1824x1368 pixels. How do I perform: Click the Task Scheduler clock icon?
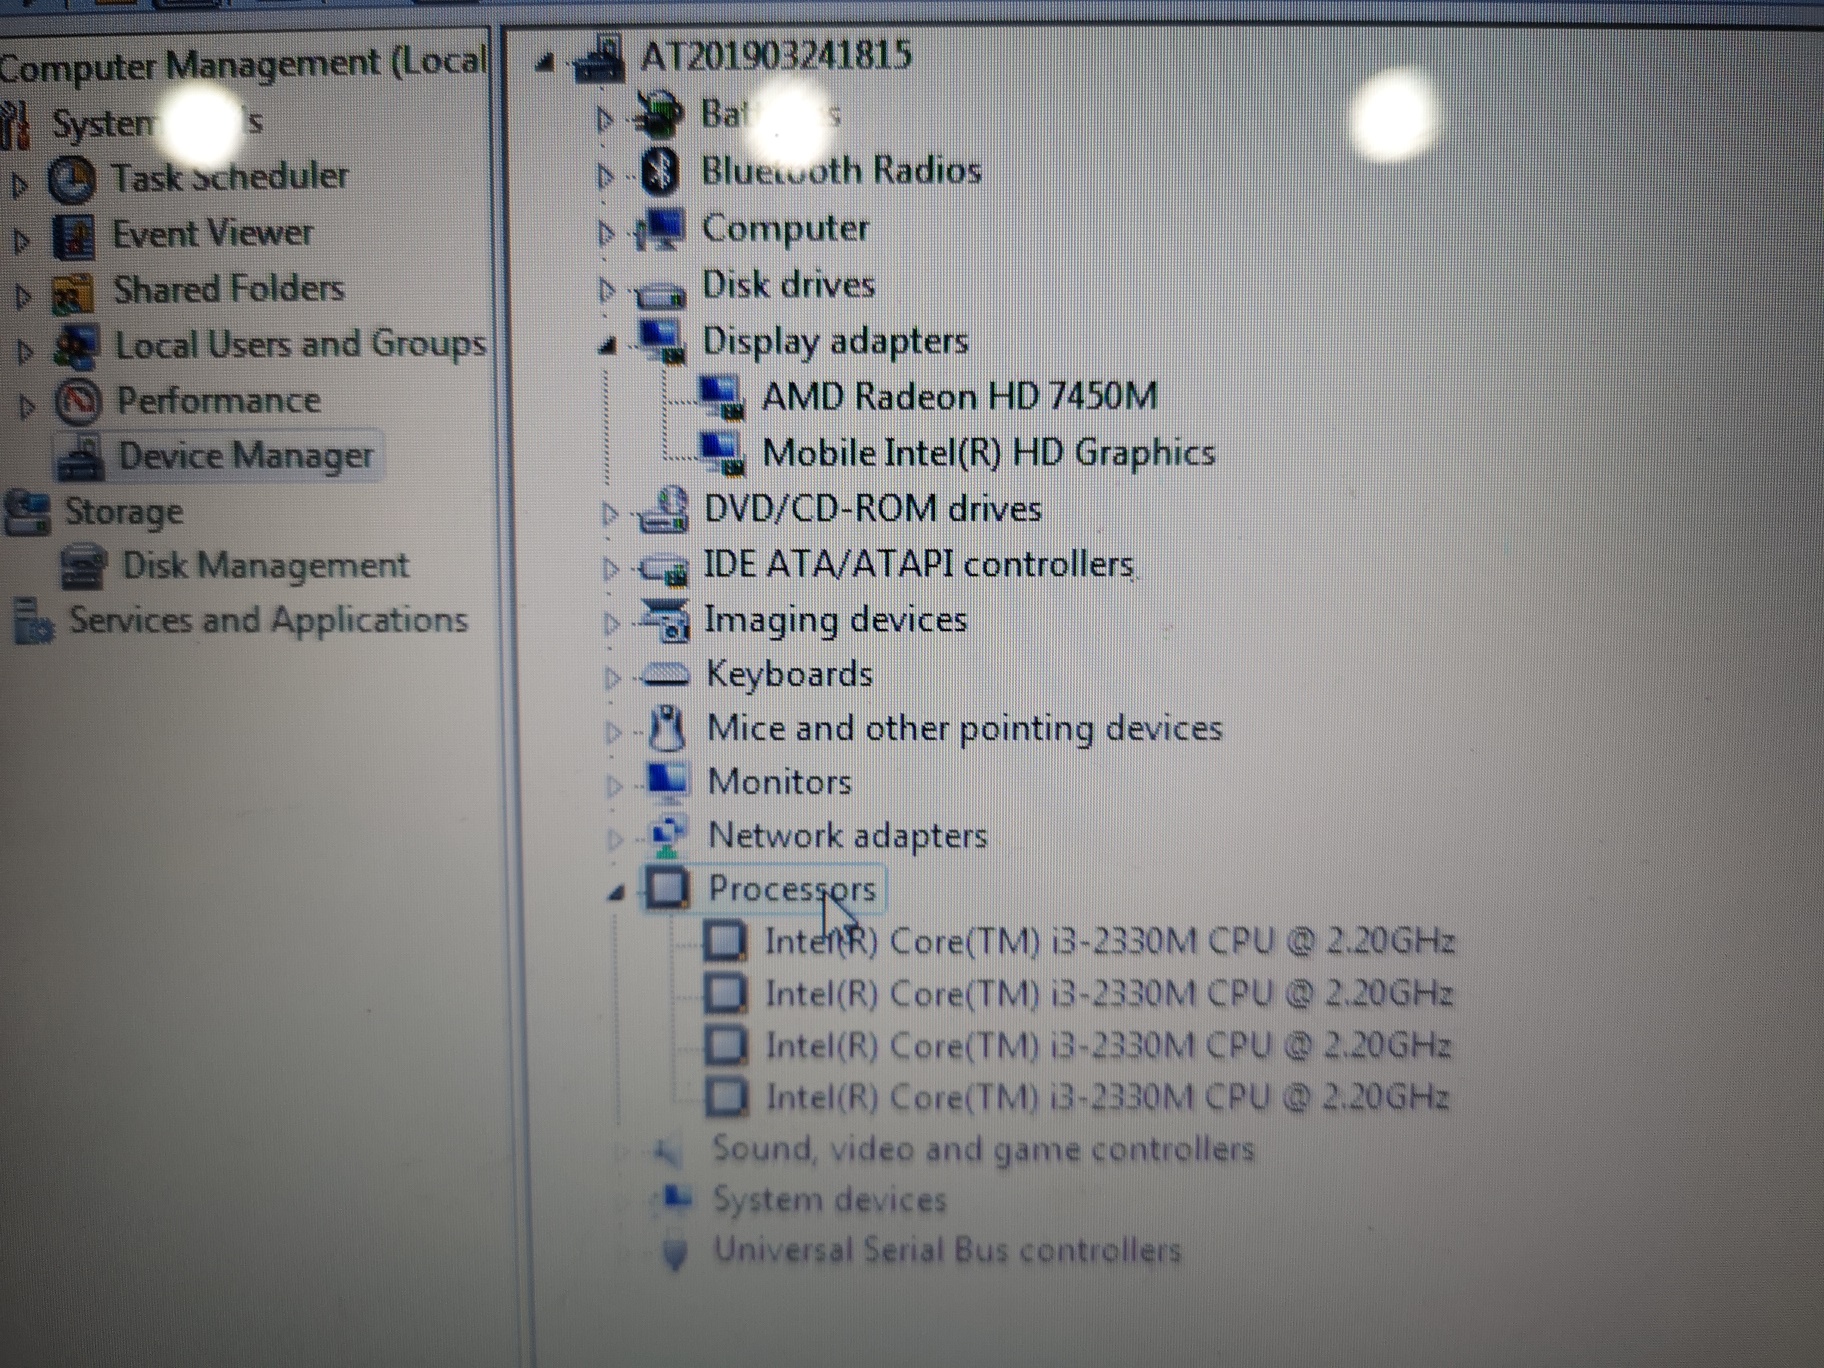(70, 177)
